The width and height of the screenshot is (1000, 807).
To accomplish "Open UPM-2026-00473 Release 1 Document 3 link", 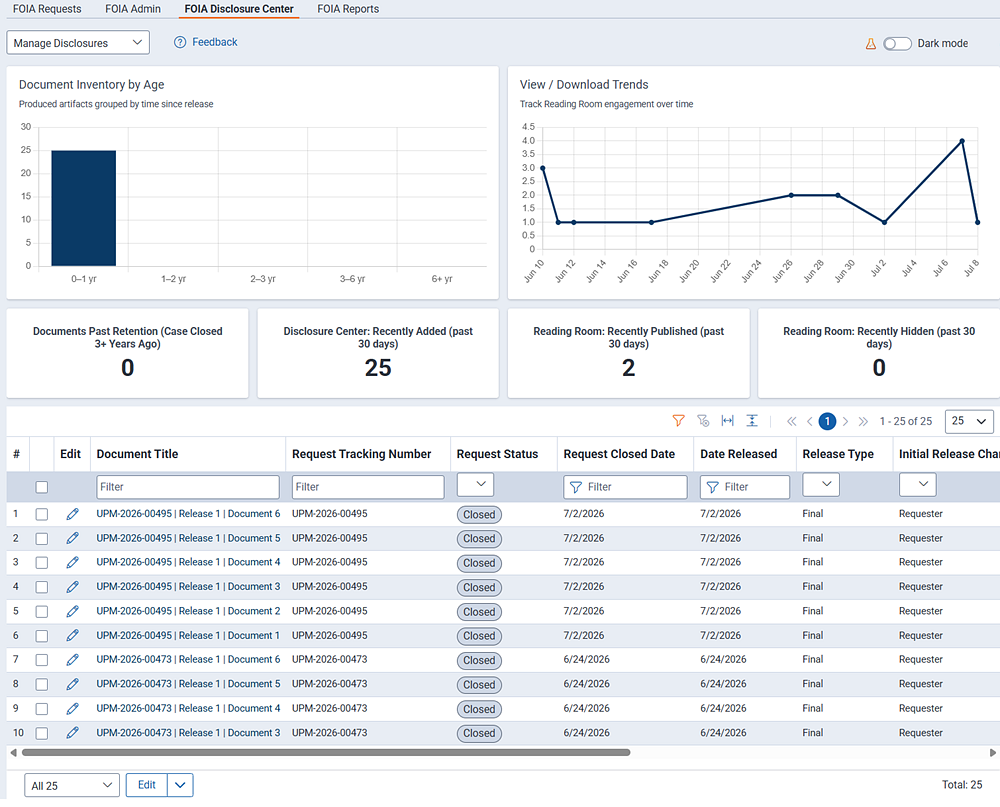I will click(x=188, y=733).
